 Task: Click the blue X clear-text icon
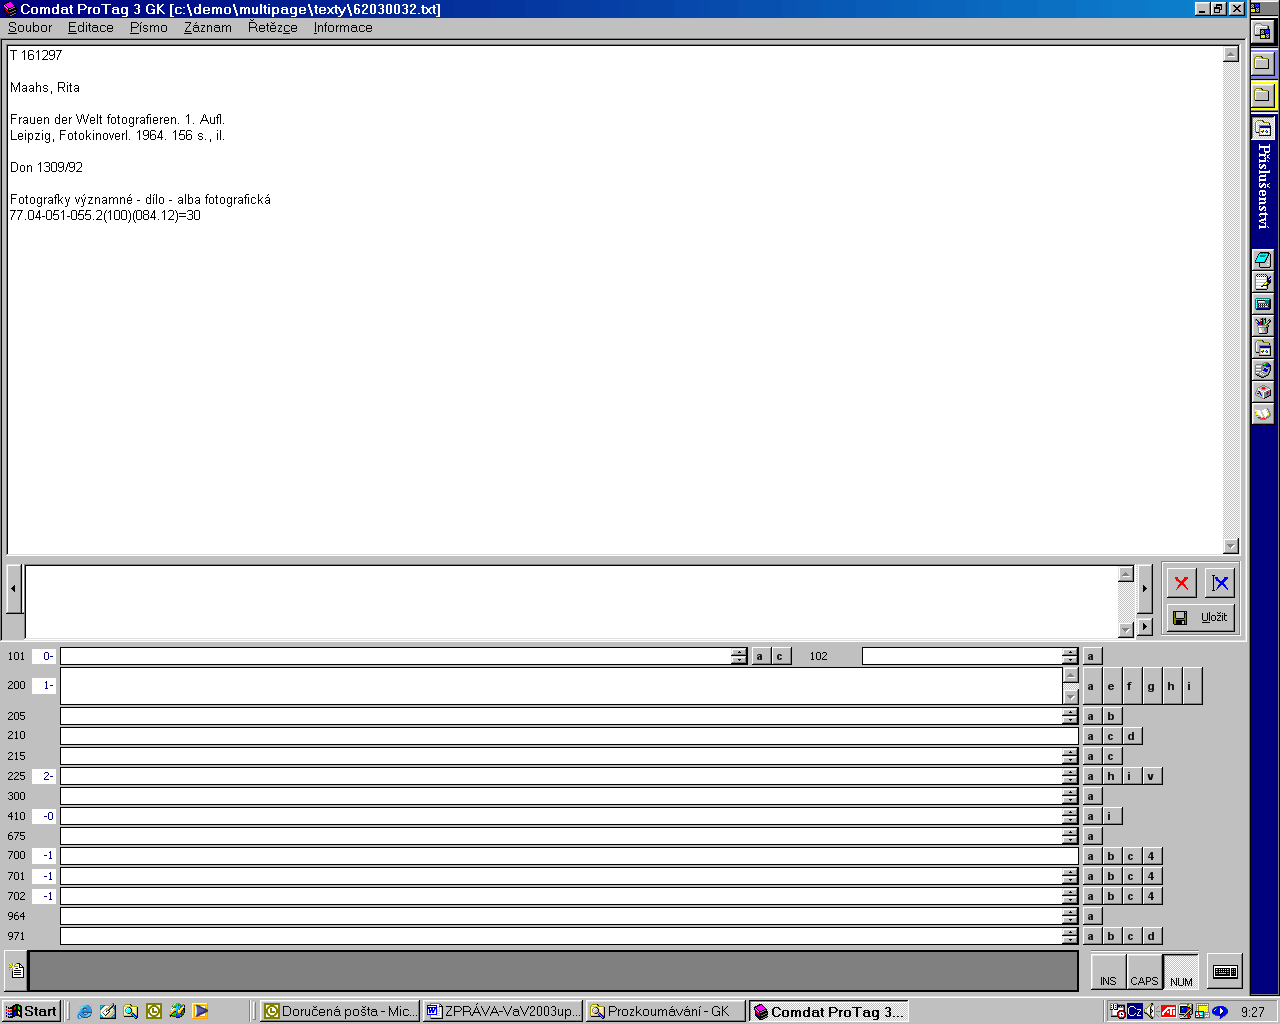click(1220, 583)
